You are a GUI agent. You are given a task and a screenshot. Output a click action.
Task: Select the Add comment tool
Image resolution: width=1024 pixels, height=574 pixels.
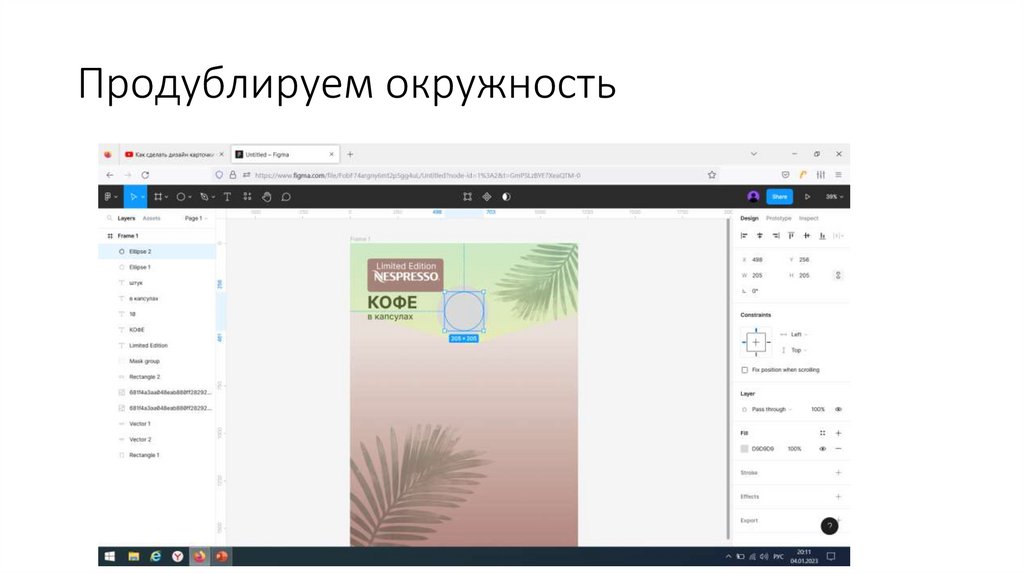pos(286,197)
